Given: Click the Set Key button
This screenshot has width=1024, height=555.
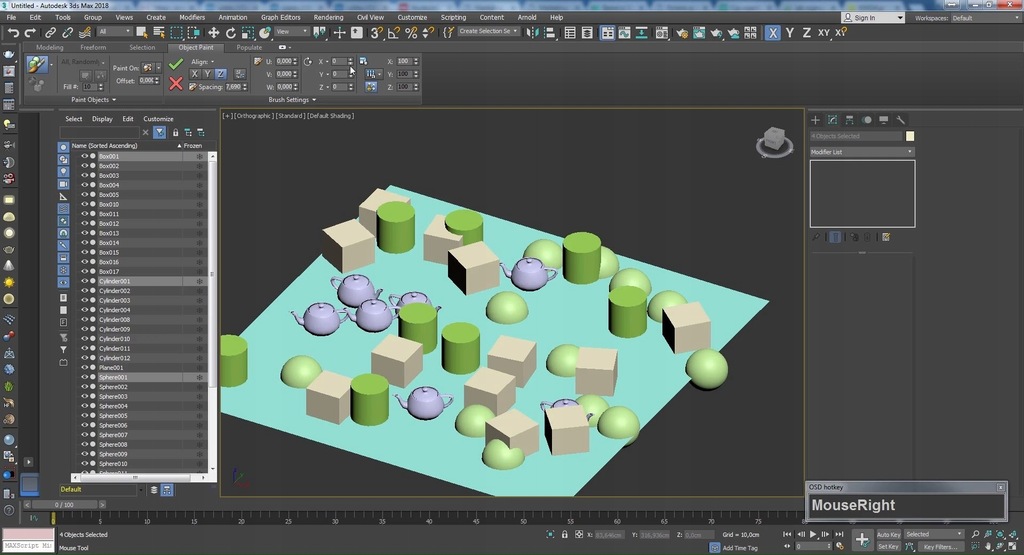Looking at the screenshot, I should tap(888, 547).
